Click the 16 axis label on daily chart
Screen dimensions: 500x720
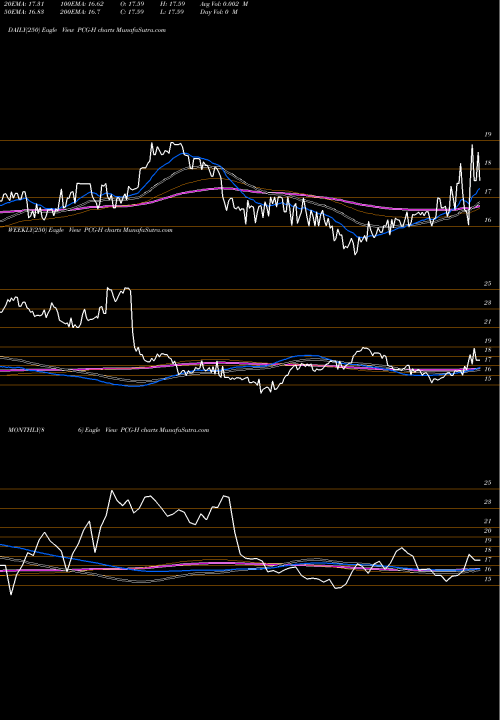[488, 220]
